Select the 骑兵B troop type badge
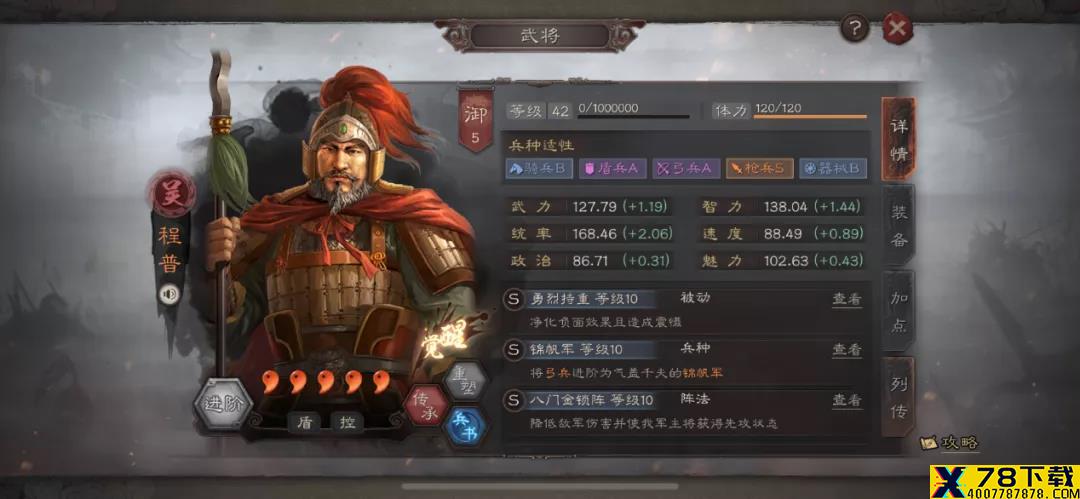1080x499 pixels. pos(539,169)
